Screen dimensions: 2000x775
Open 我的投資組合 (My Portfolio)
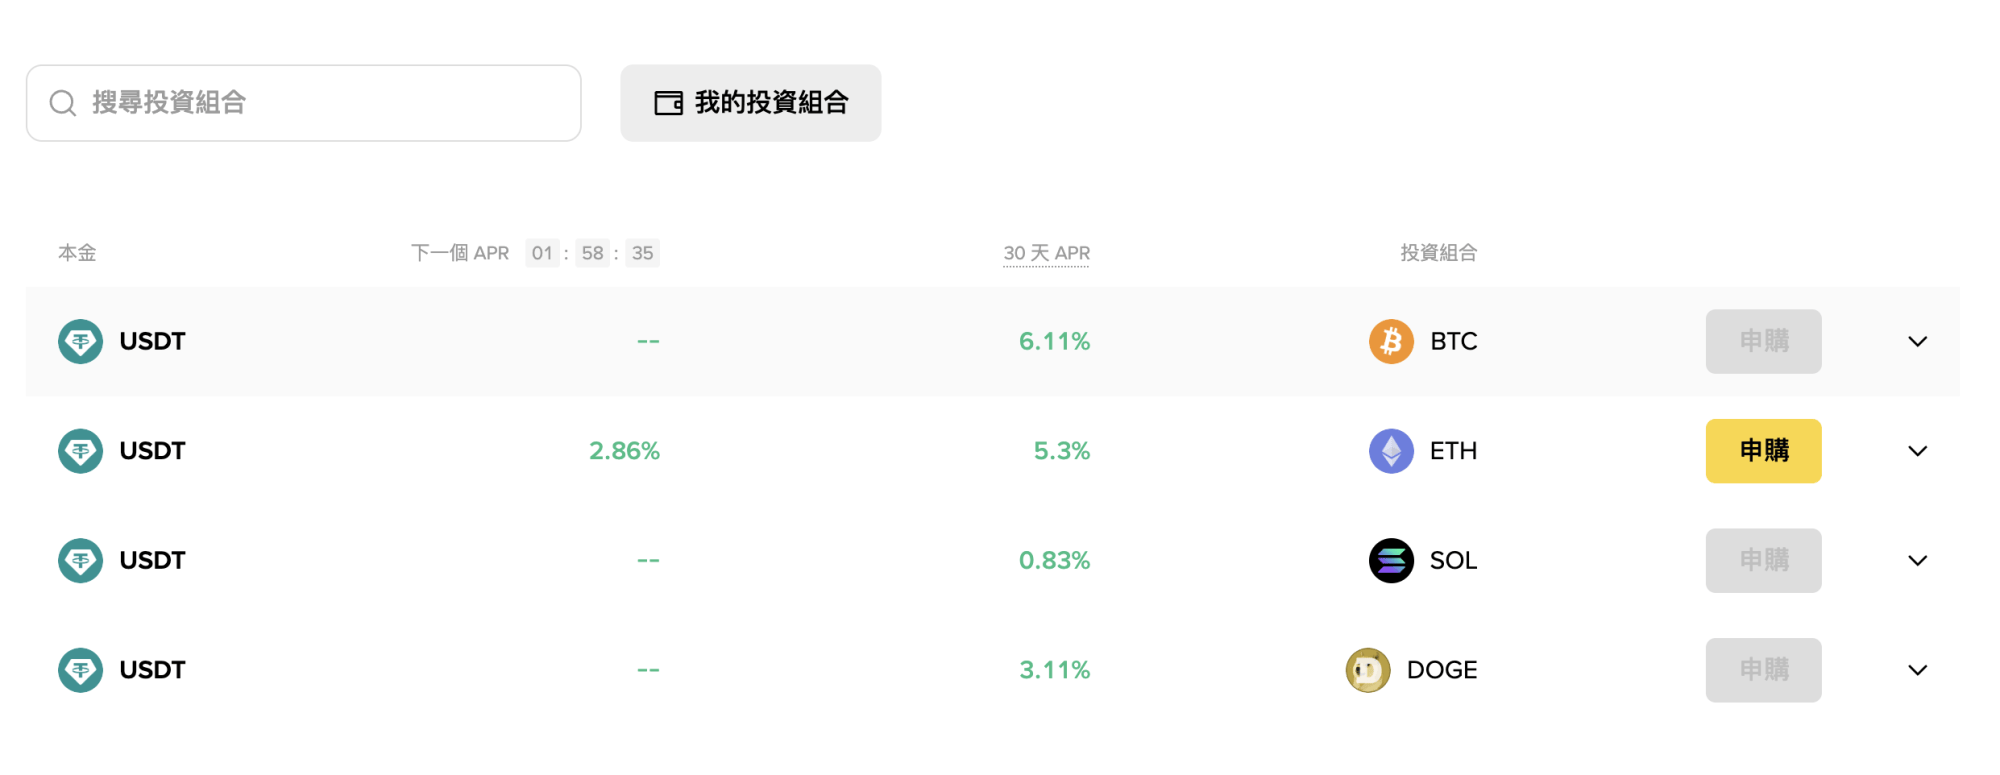point(750,102)
